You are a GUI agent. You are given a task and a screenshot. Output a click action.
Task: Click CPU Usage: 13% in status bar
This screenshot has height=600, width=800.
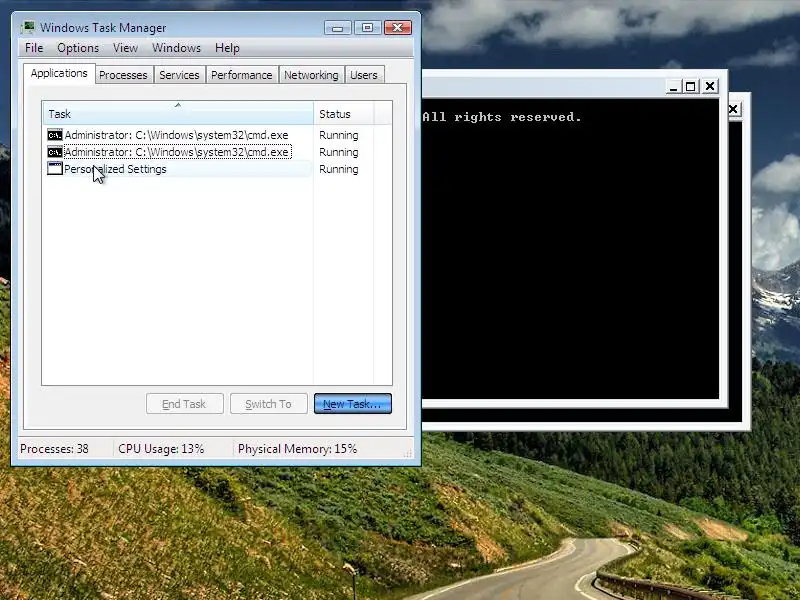(x=161, y=449)
